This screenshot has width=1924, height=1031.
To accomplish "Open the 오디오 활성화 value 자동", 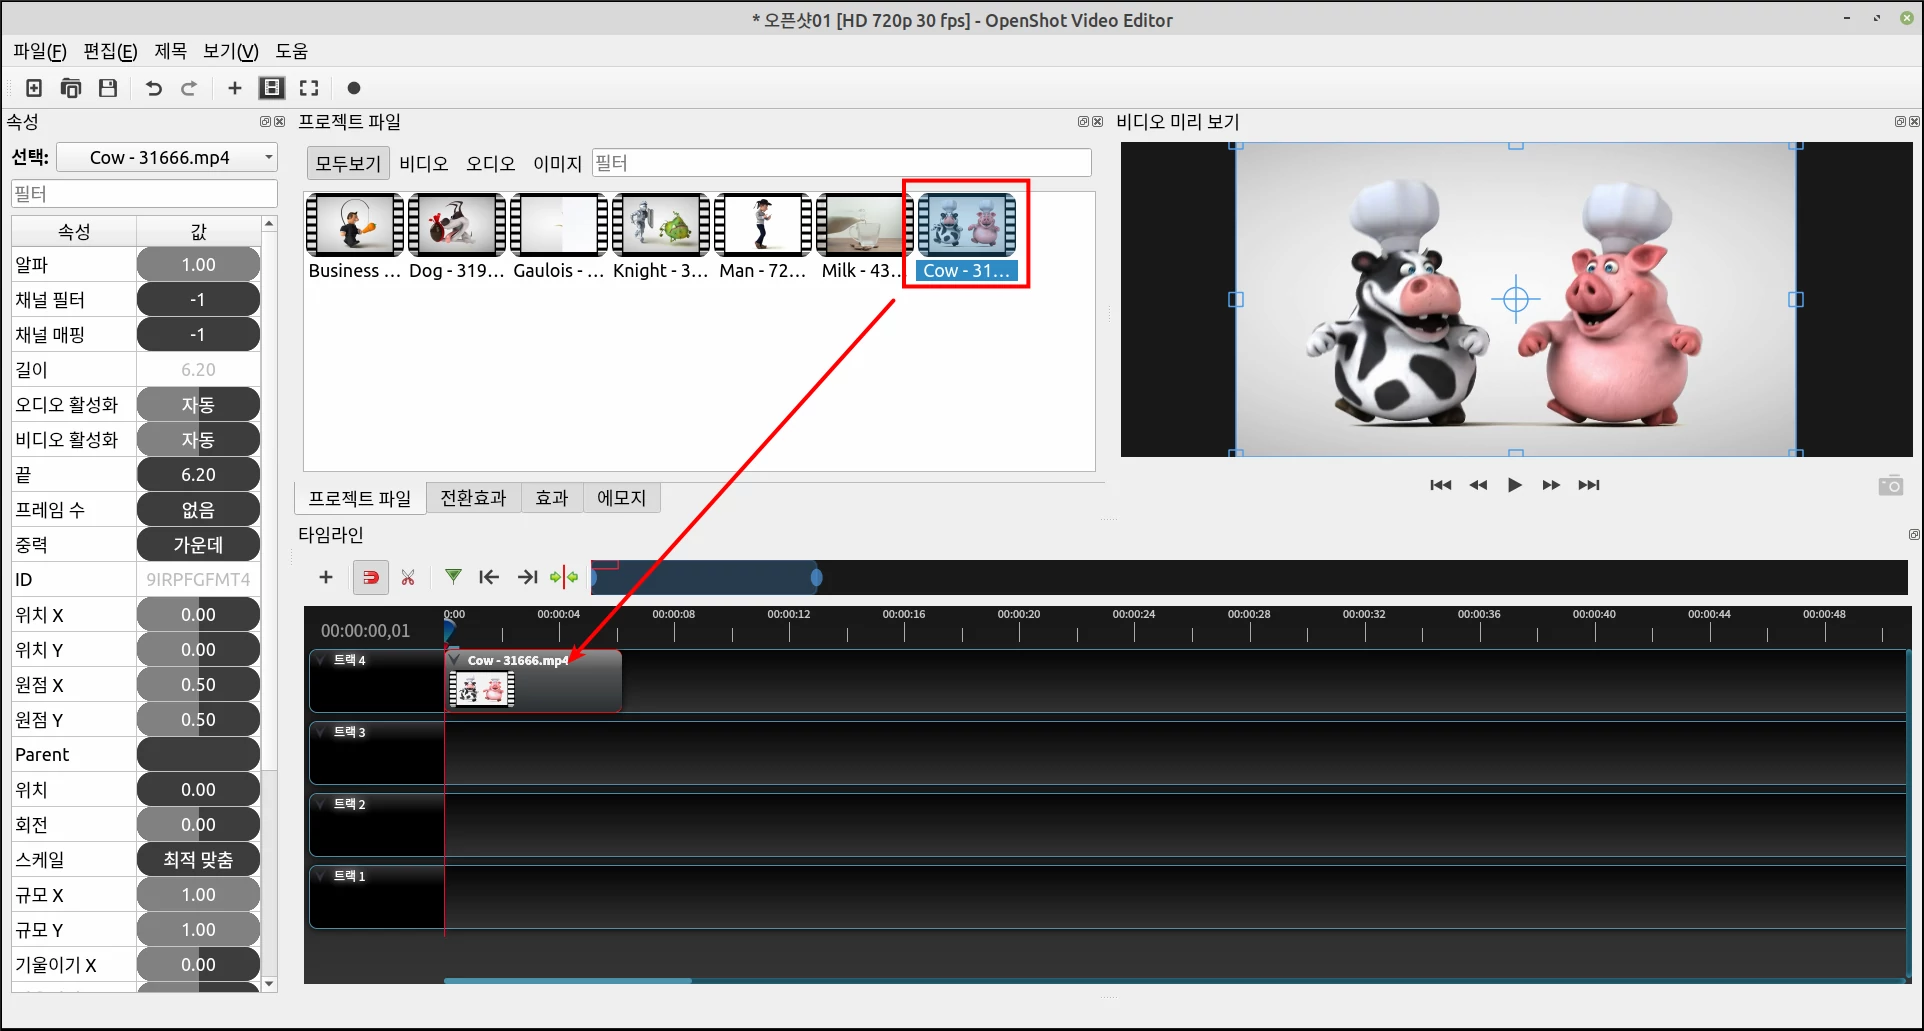I will [198, 405].
